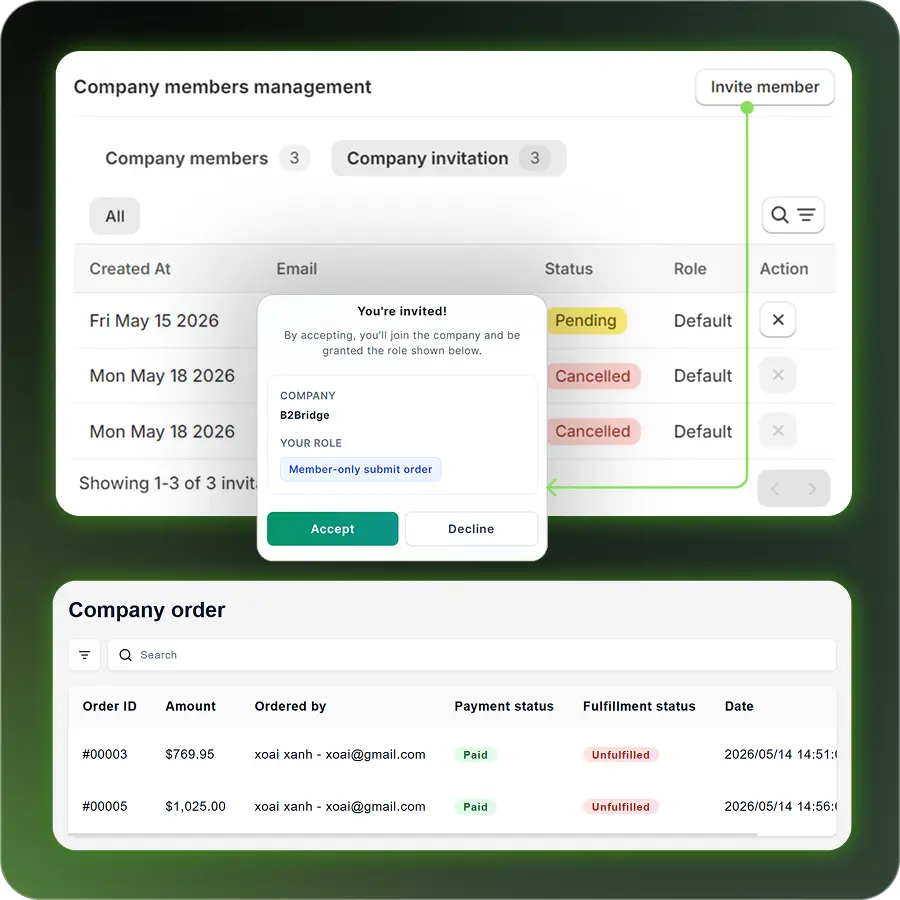Click Paid badge for order #00005
Image resolution: width=900 pixels, height=900 pixels.
[x=475, y=807]
